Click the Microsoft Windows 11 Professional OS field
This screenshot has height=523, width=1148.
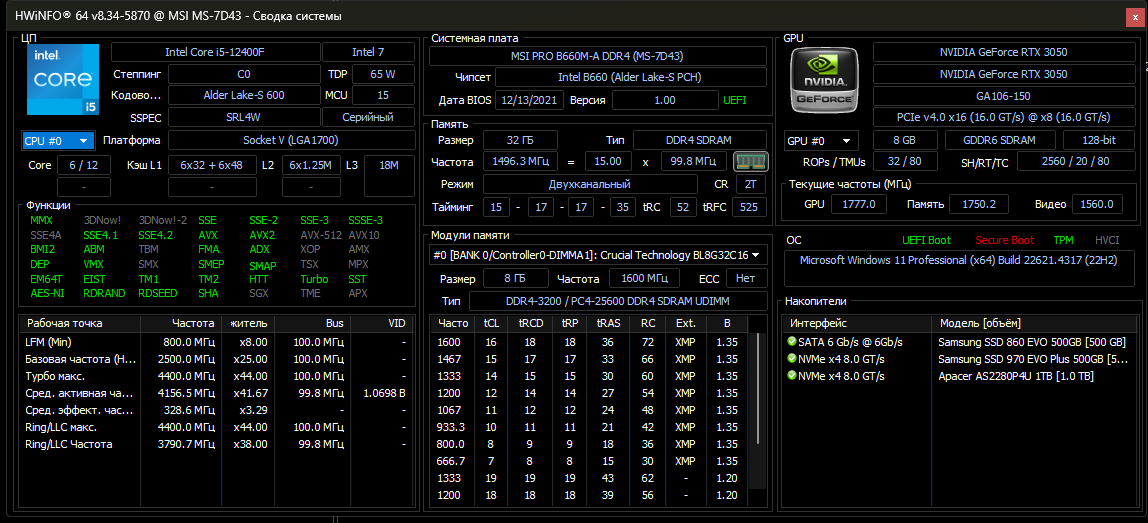(959, 267)
